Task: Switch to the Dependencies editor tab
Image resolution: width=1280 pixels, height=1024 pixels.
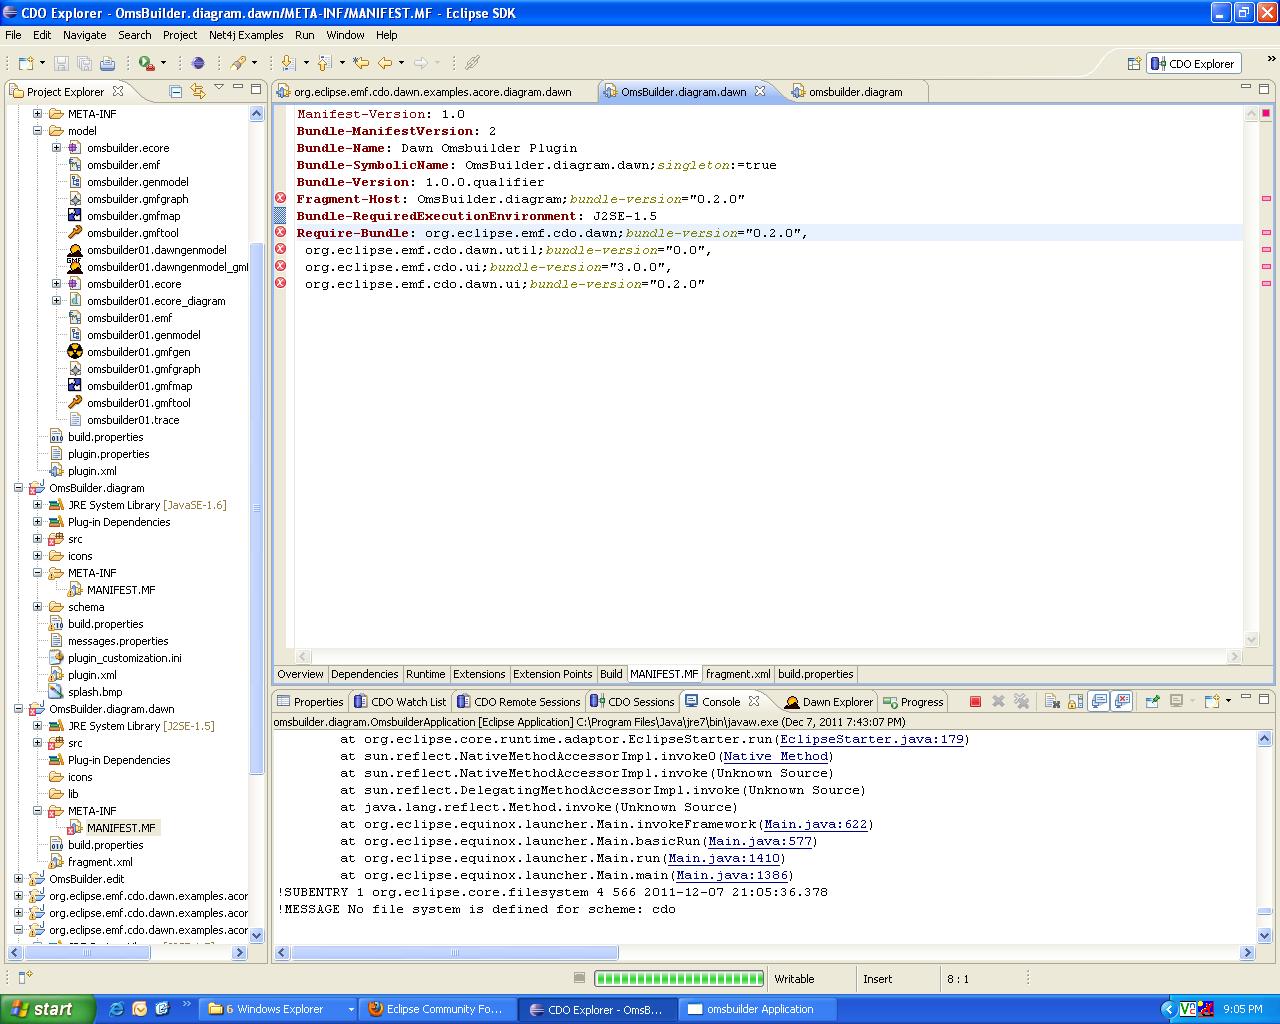Action: tap(364, 674)
